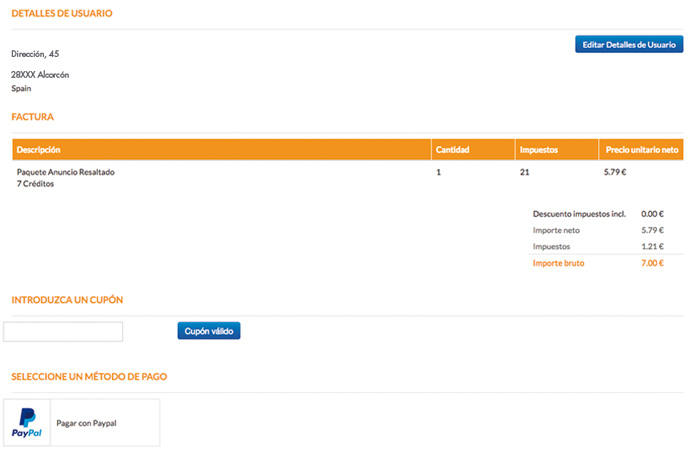Click the 'Seleccione un método de pago' heading
Viewport: 700px width, 449px height.
click(x=88, y=377)
